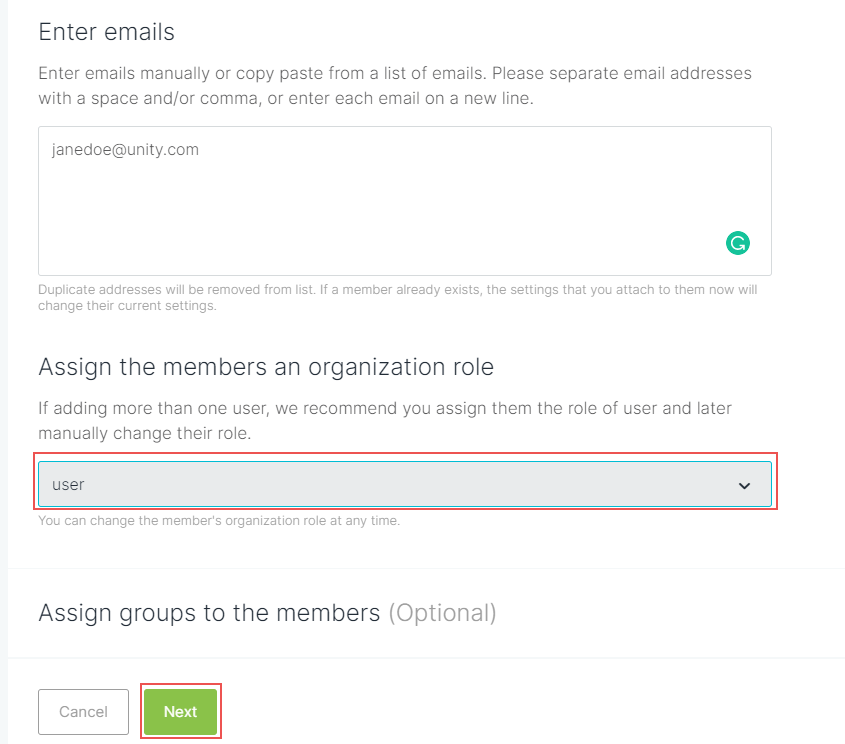The height and width of the screenshot is (744, 845).
Task: Click the green Next button
Action: (181, 712)
